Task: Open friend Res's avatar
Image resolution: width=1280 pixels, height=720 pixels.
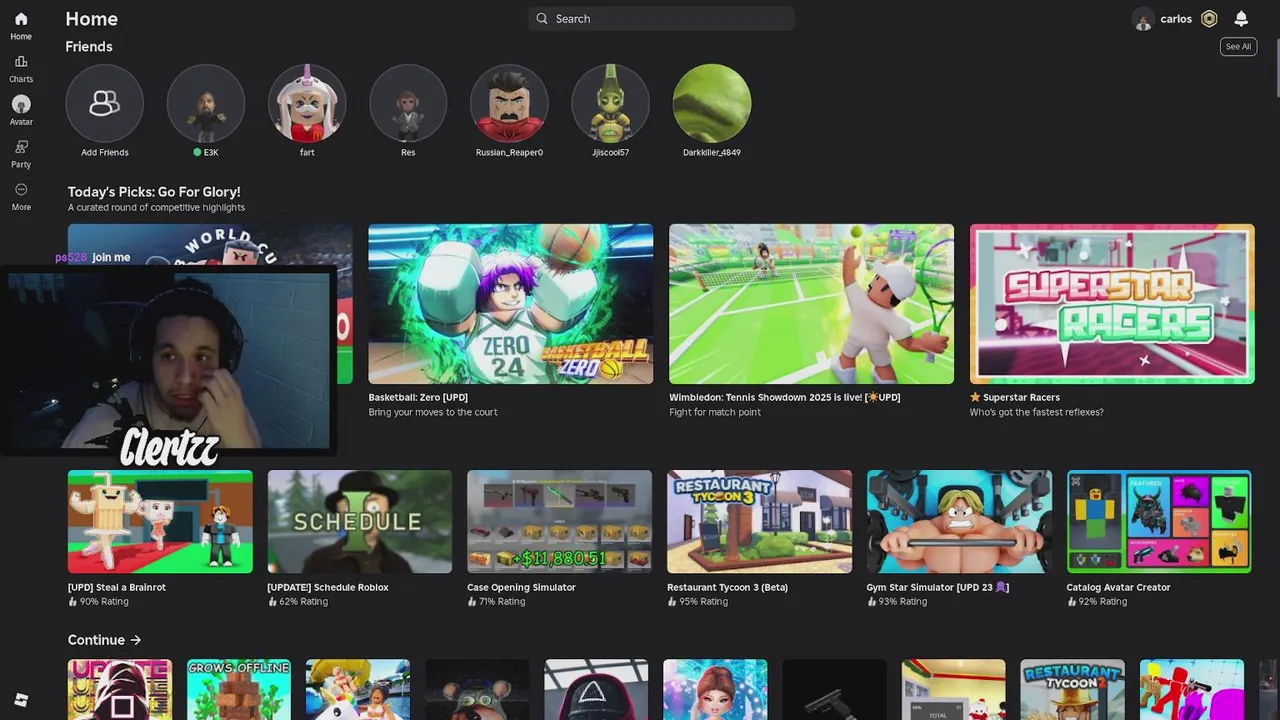Action: point(408,103)
